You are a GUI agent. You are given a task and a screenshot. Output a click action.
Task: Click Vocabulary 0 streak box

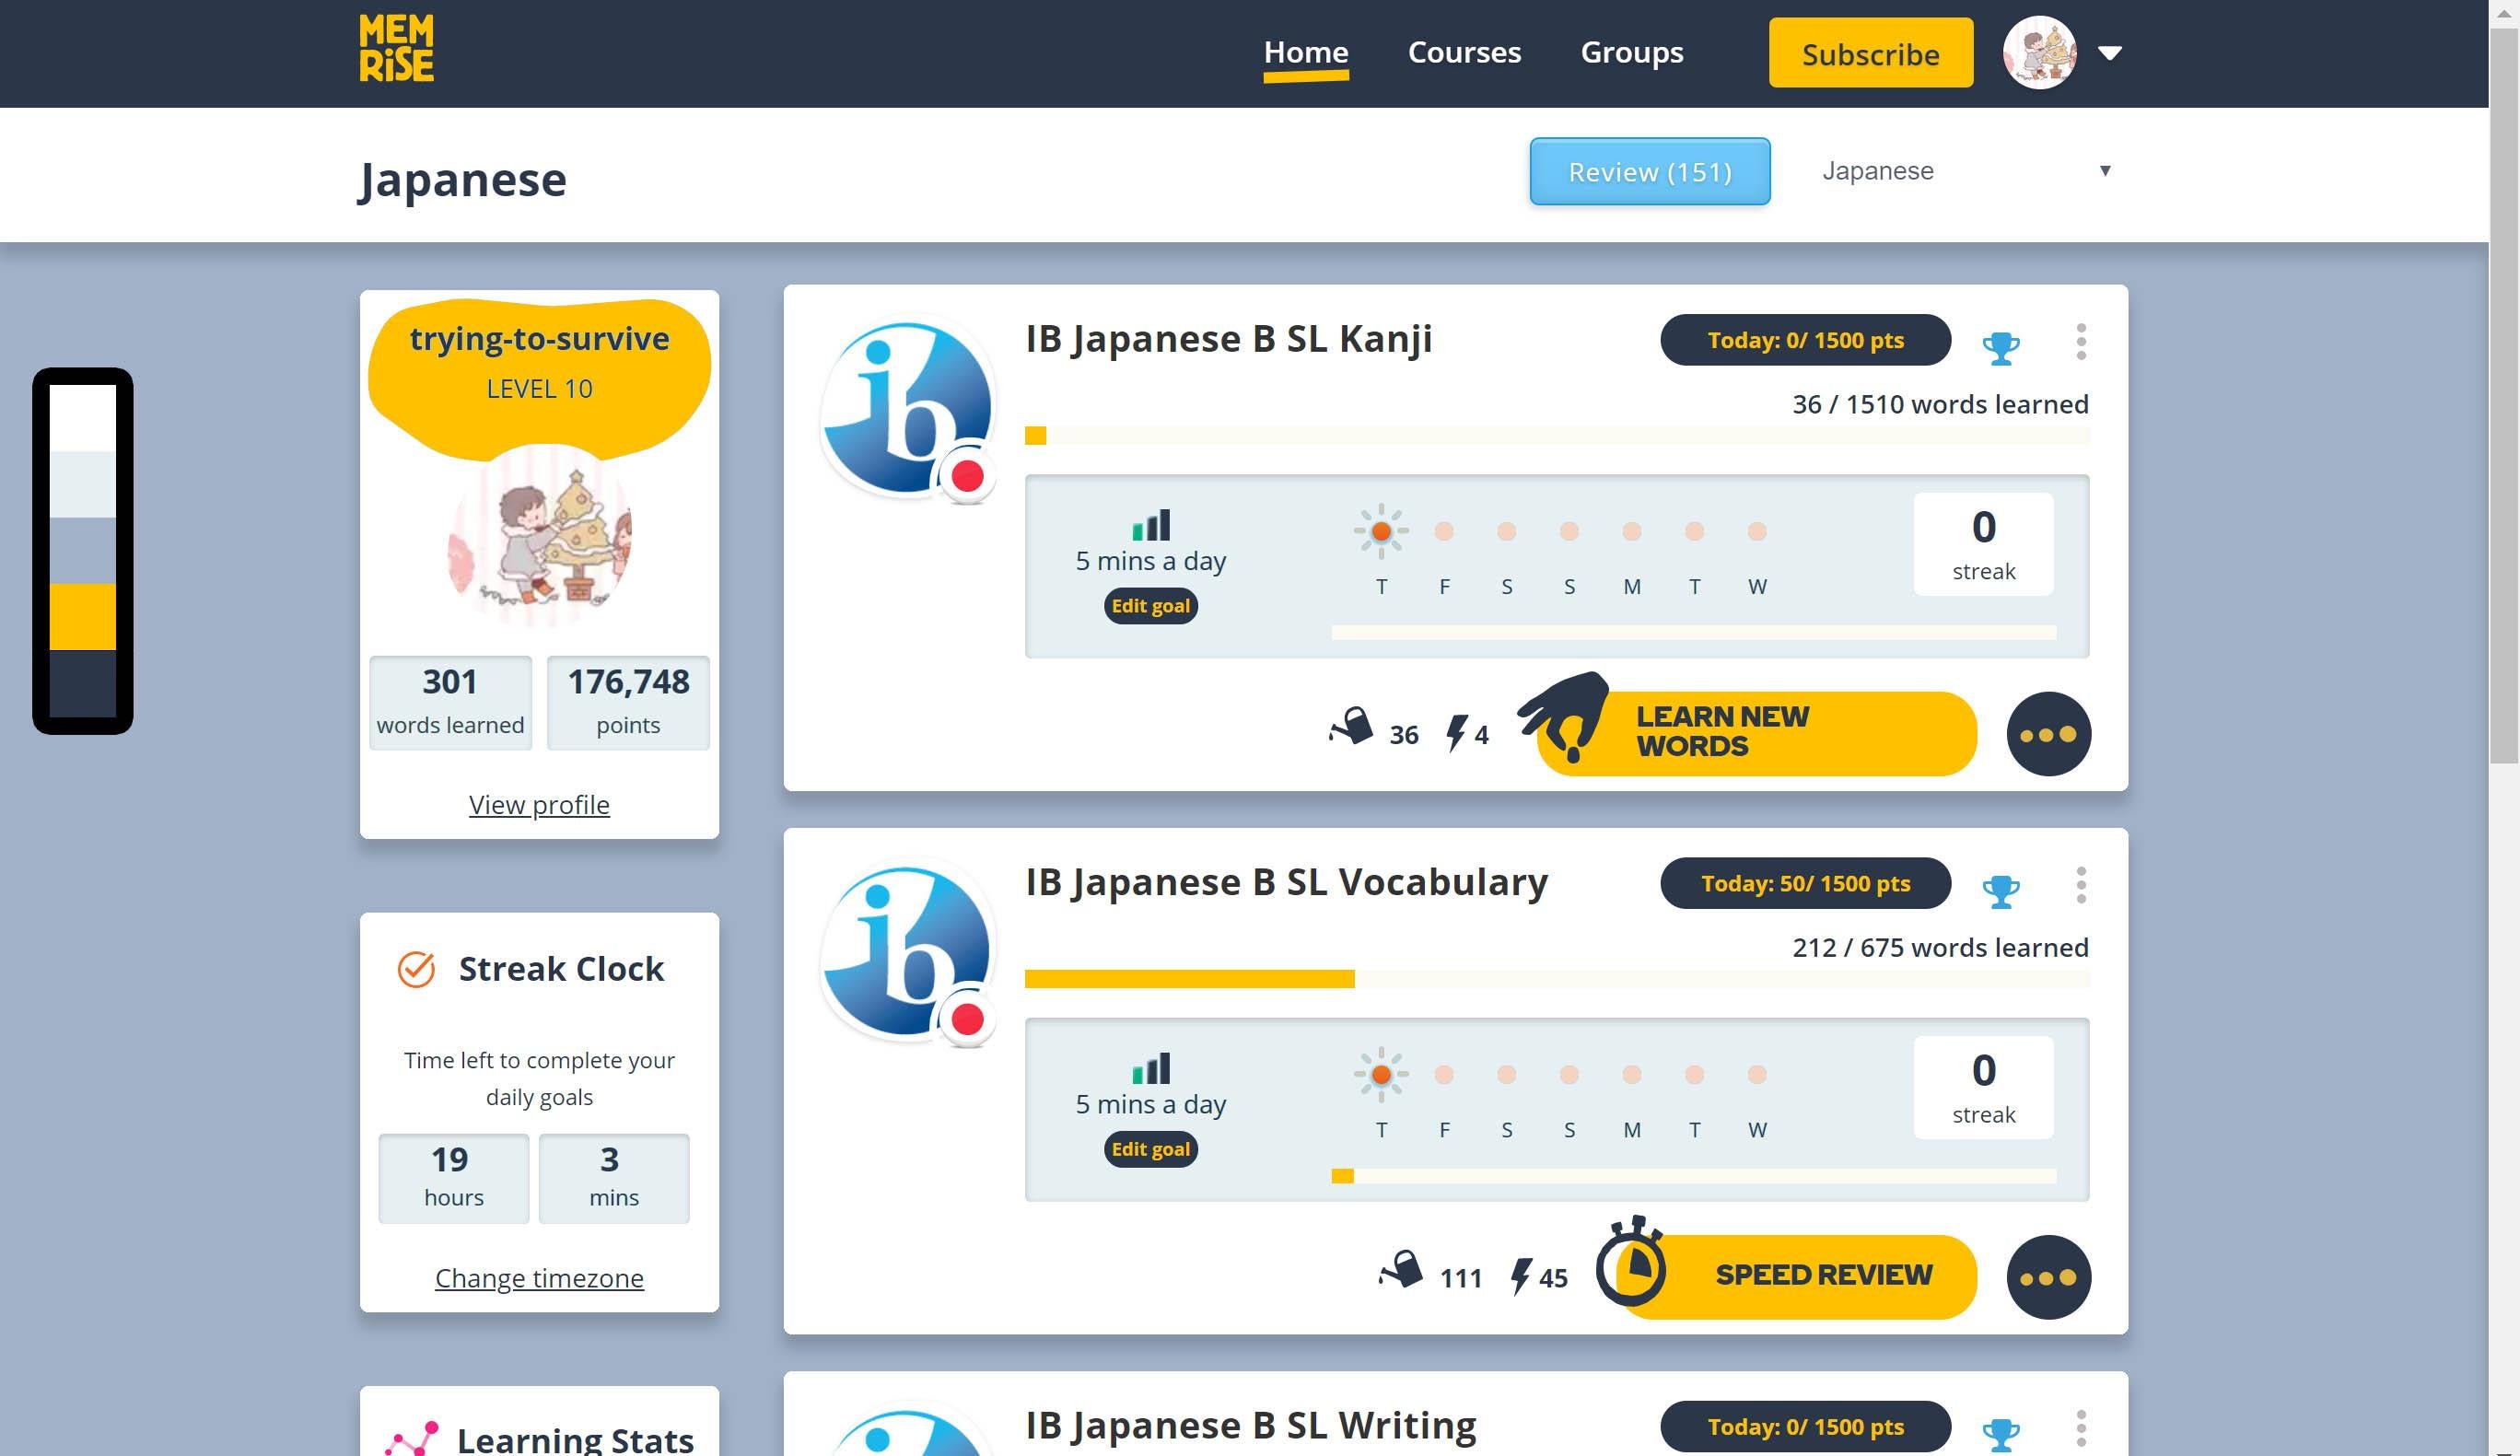click(1983, 1087)
